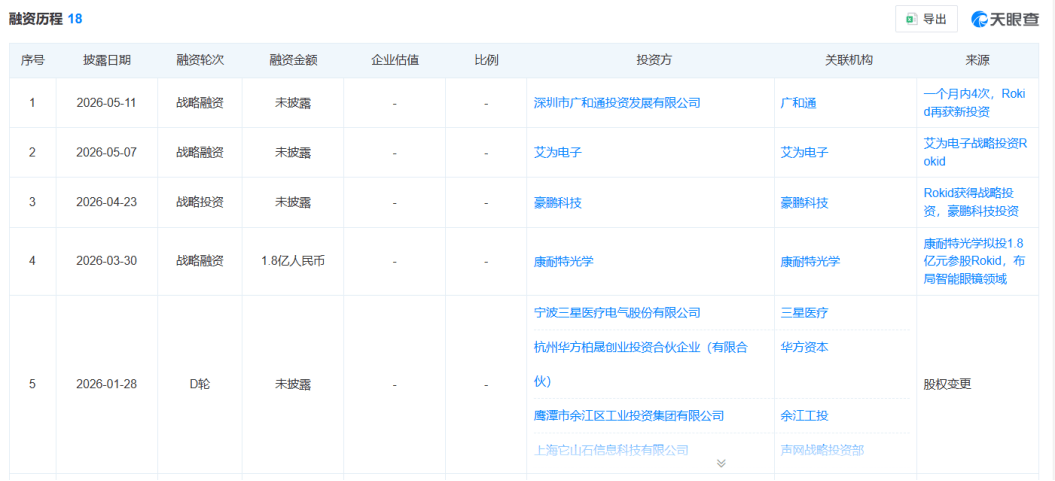Click the 导出 export button
The image size is (1055, 481).
926,19
